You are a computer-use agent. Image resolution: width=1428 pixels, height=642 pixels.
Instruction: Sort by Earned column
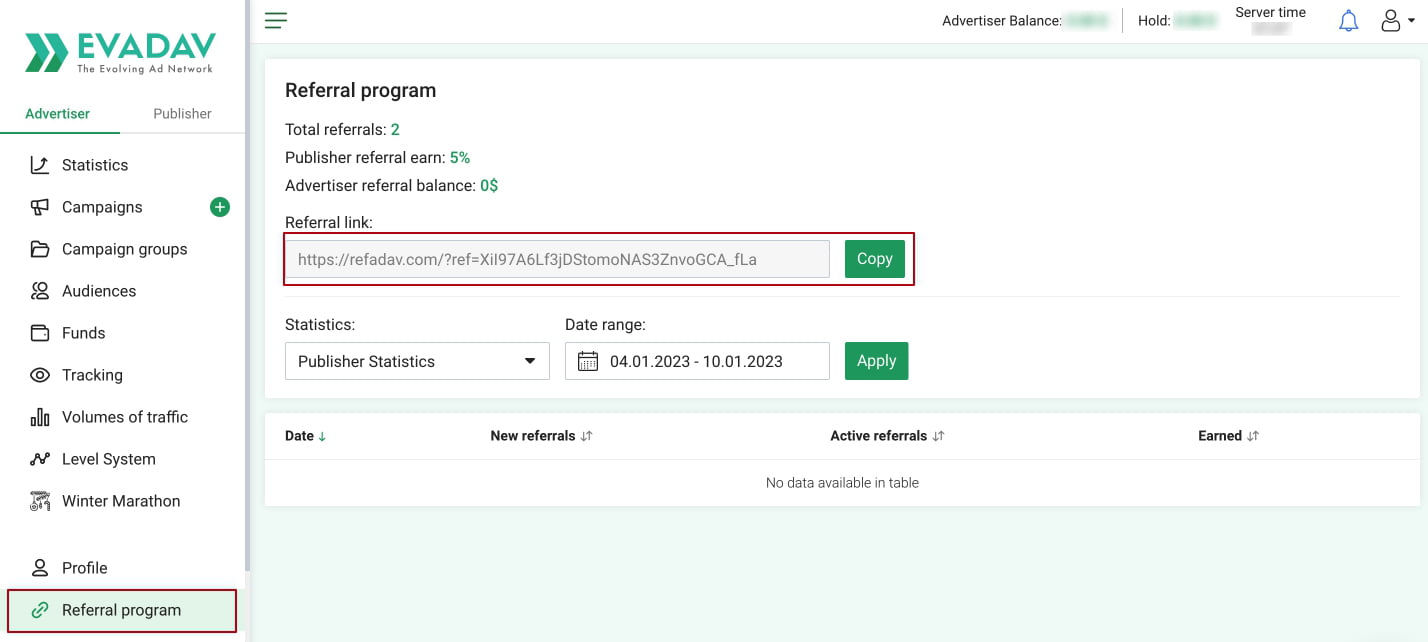pos(1228,436)
